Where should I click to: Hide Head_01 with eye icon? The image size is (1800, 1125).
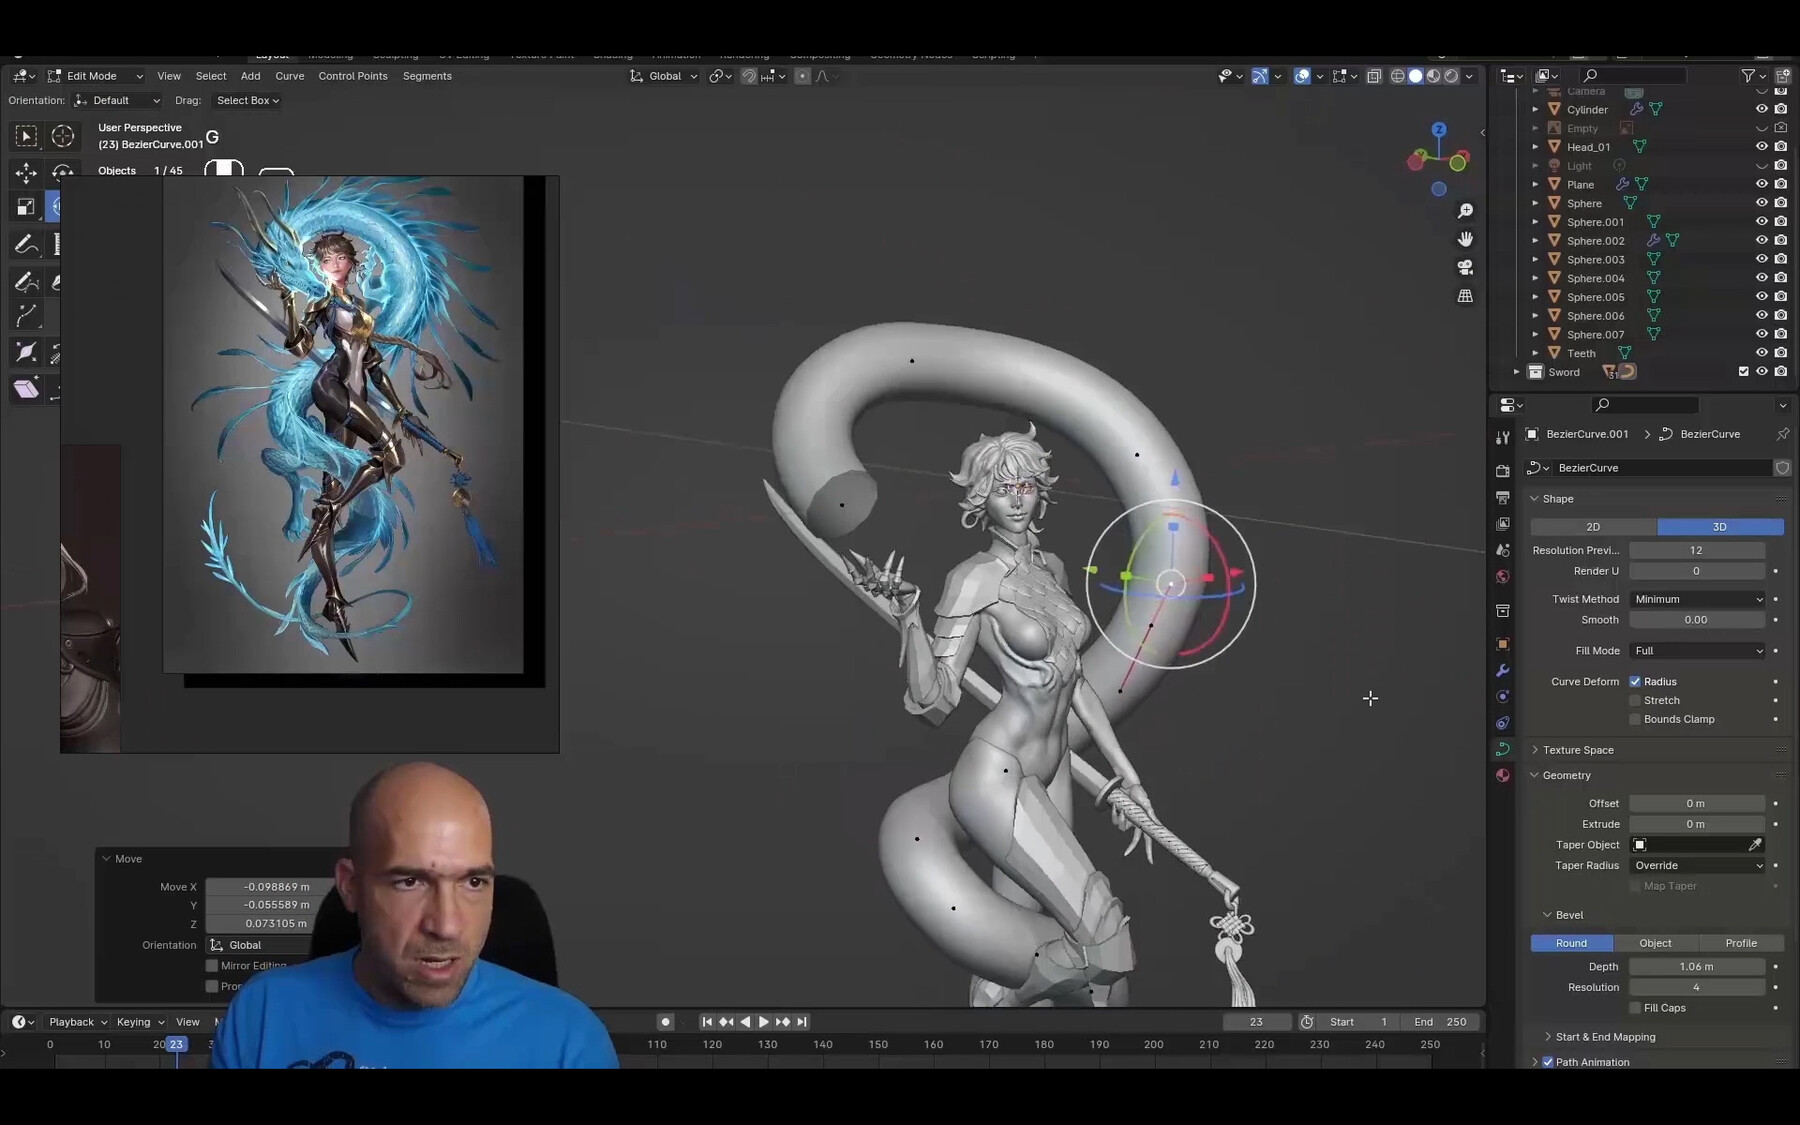1762,146
